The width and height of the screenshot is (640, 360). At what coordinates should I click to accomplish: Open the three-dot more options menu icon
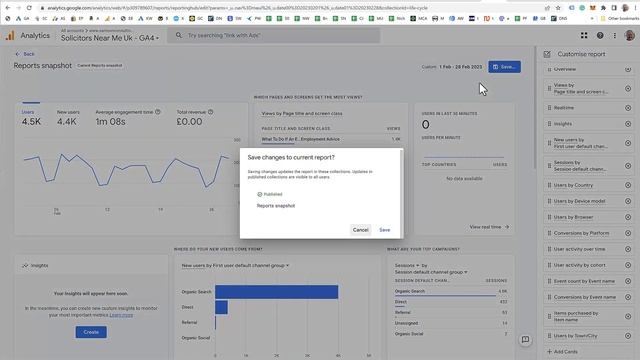(x=615, y=36)
